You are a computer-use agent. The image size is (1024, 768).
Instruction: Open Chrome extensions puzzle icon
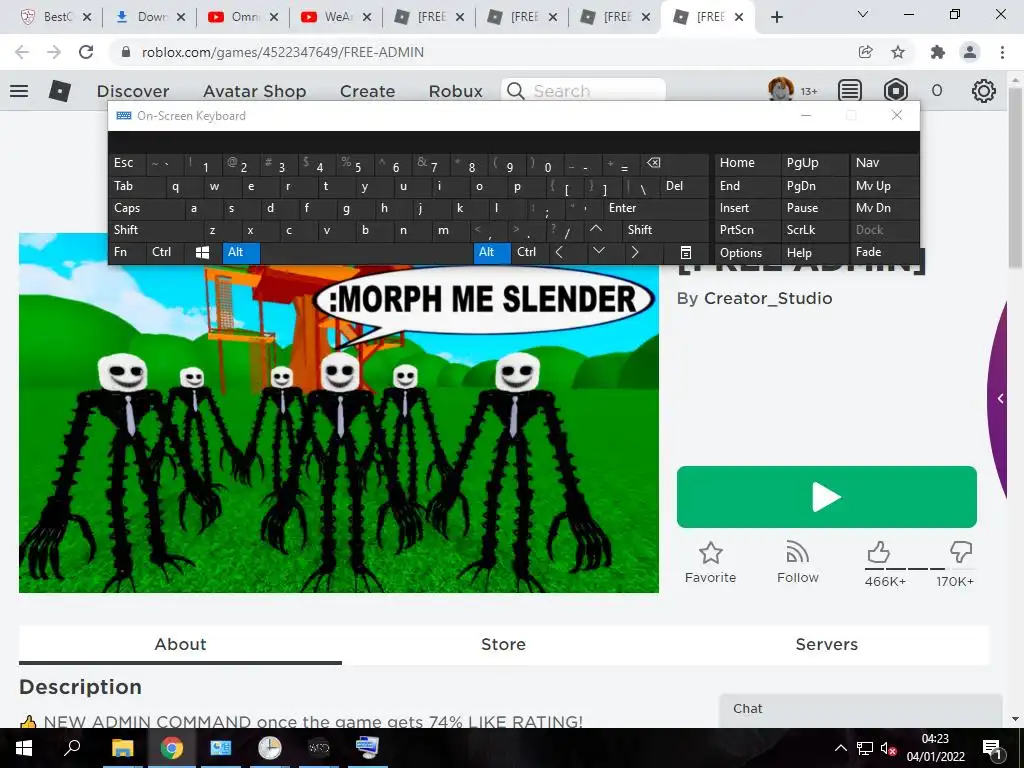click(x=938, y=52)
